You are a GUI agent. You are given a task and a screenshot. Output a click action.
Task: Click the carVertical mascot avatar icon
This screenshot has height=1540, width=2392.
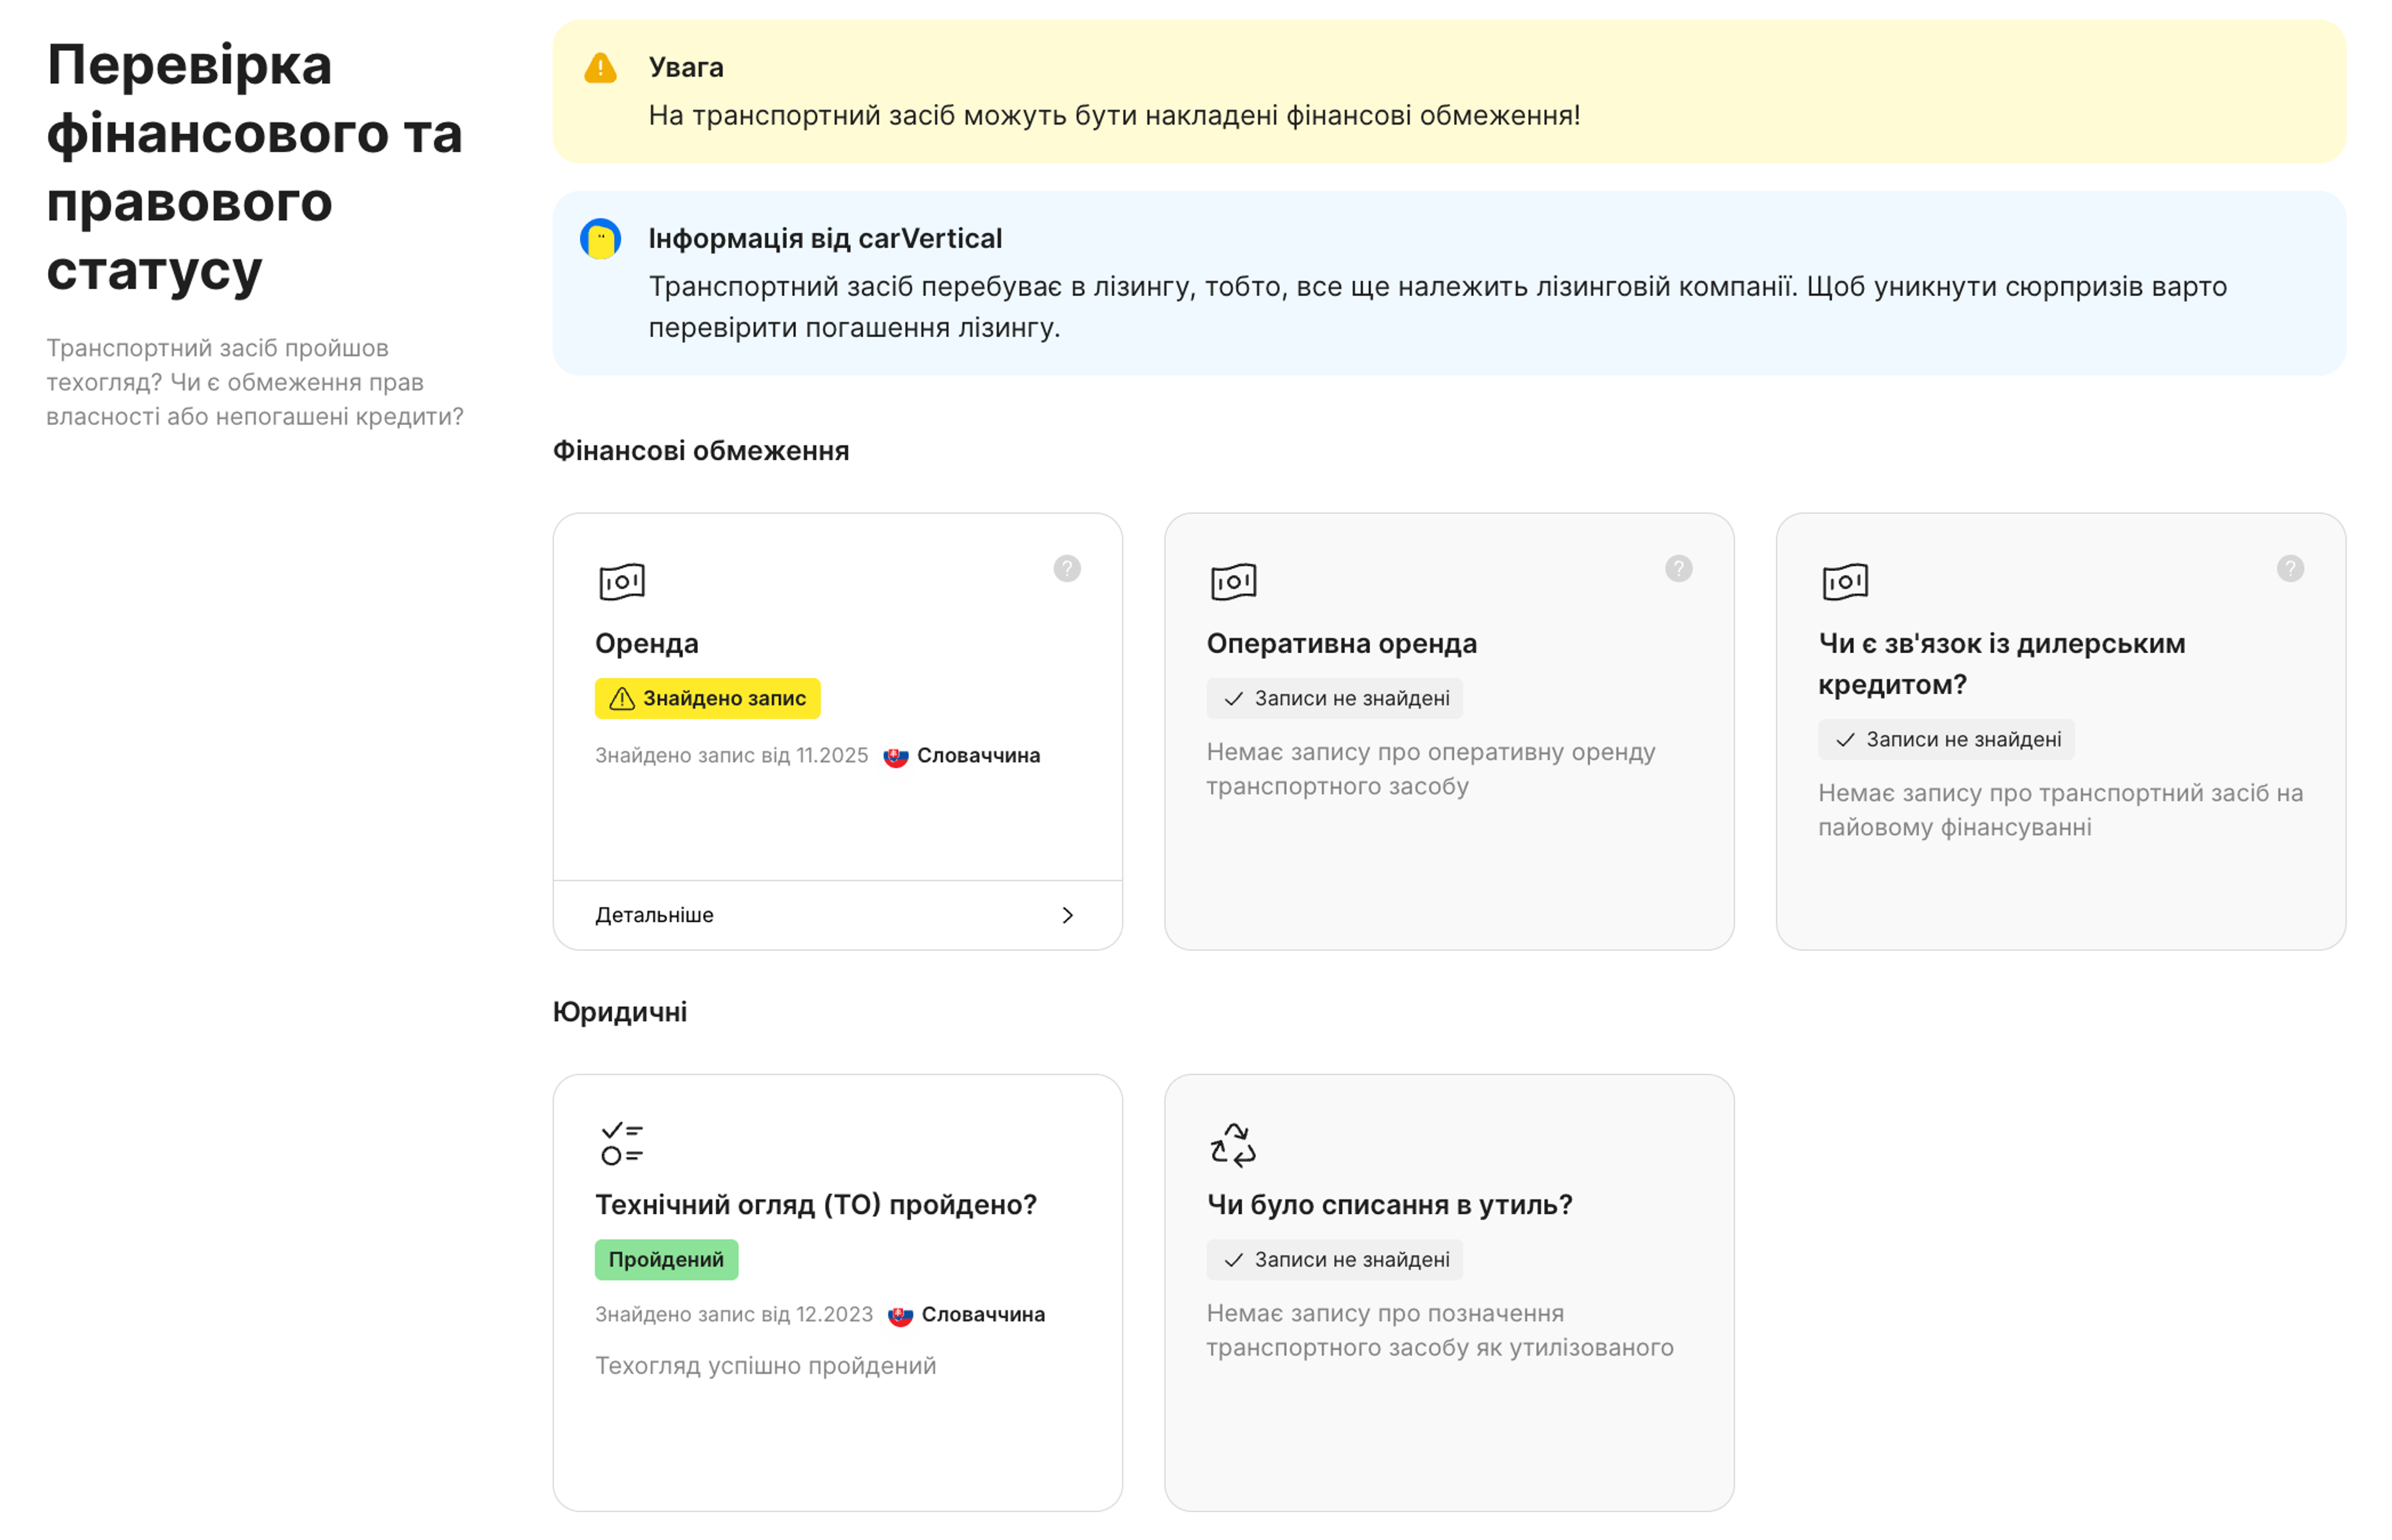[600, 239]
